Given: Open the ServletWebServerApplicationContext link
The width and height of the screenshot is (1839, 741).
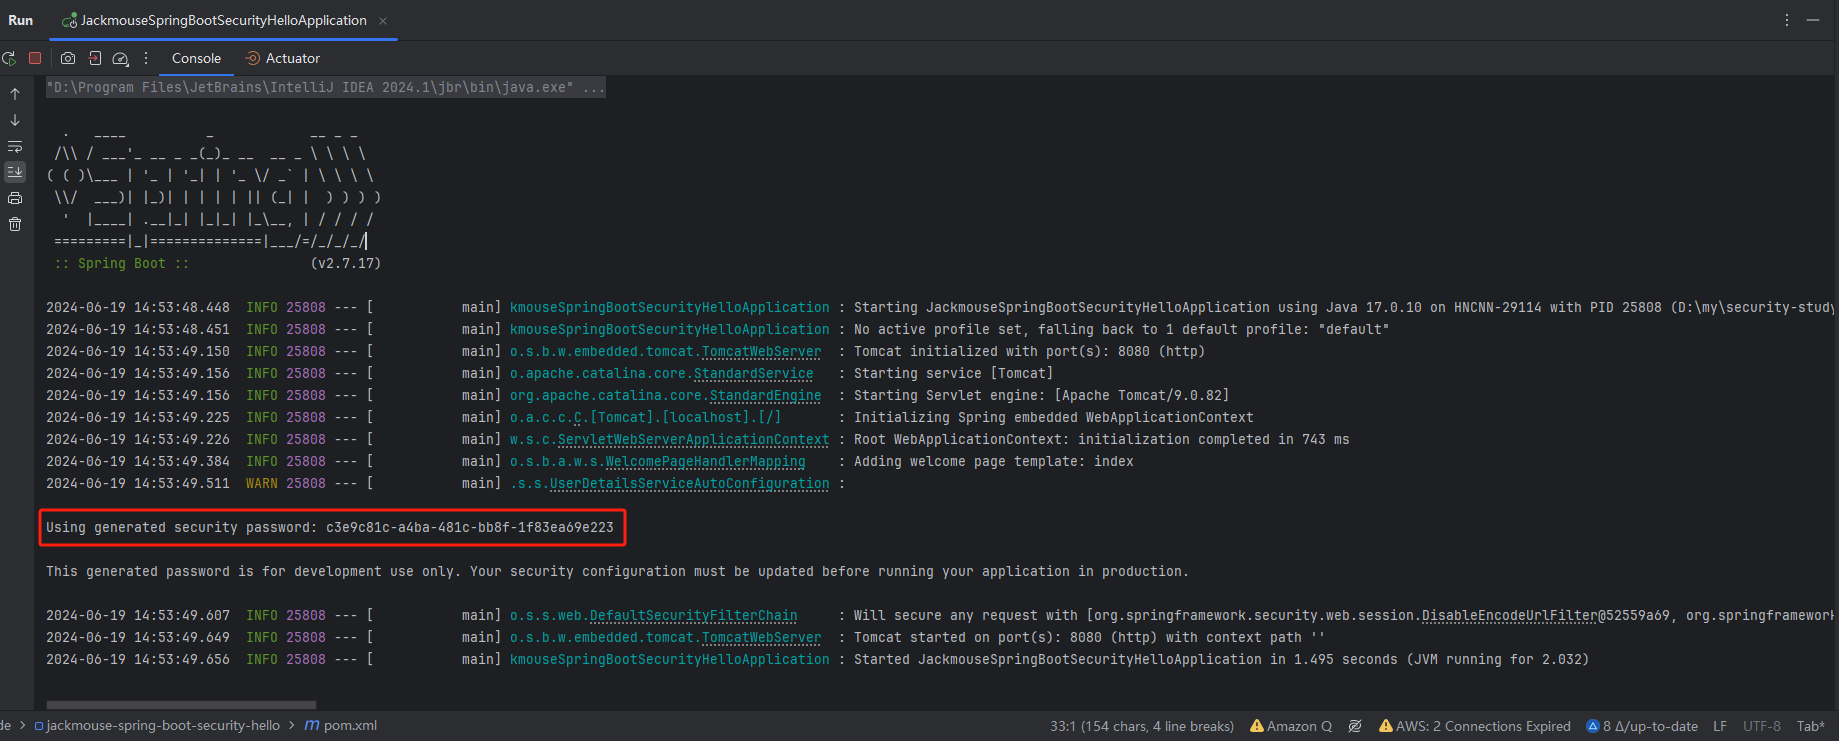Looking at the screenshot, I should 693,440.
